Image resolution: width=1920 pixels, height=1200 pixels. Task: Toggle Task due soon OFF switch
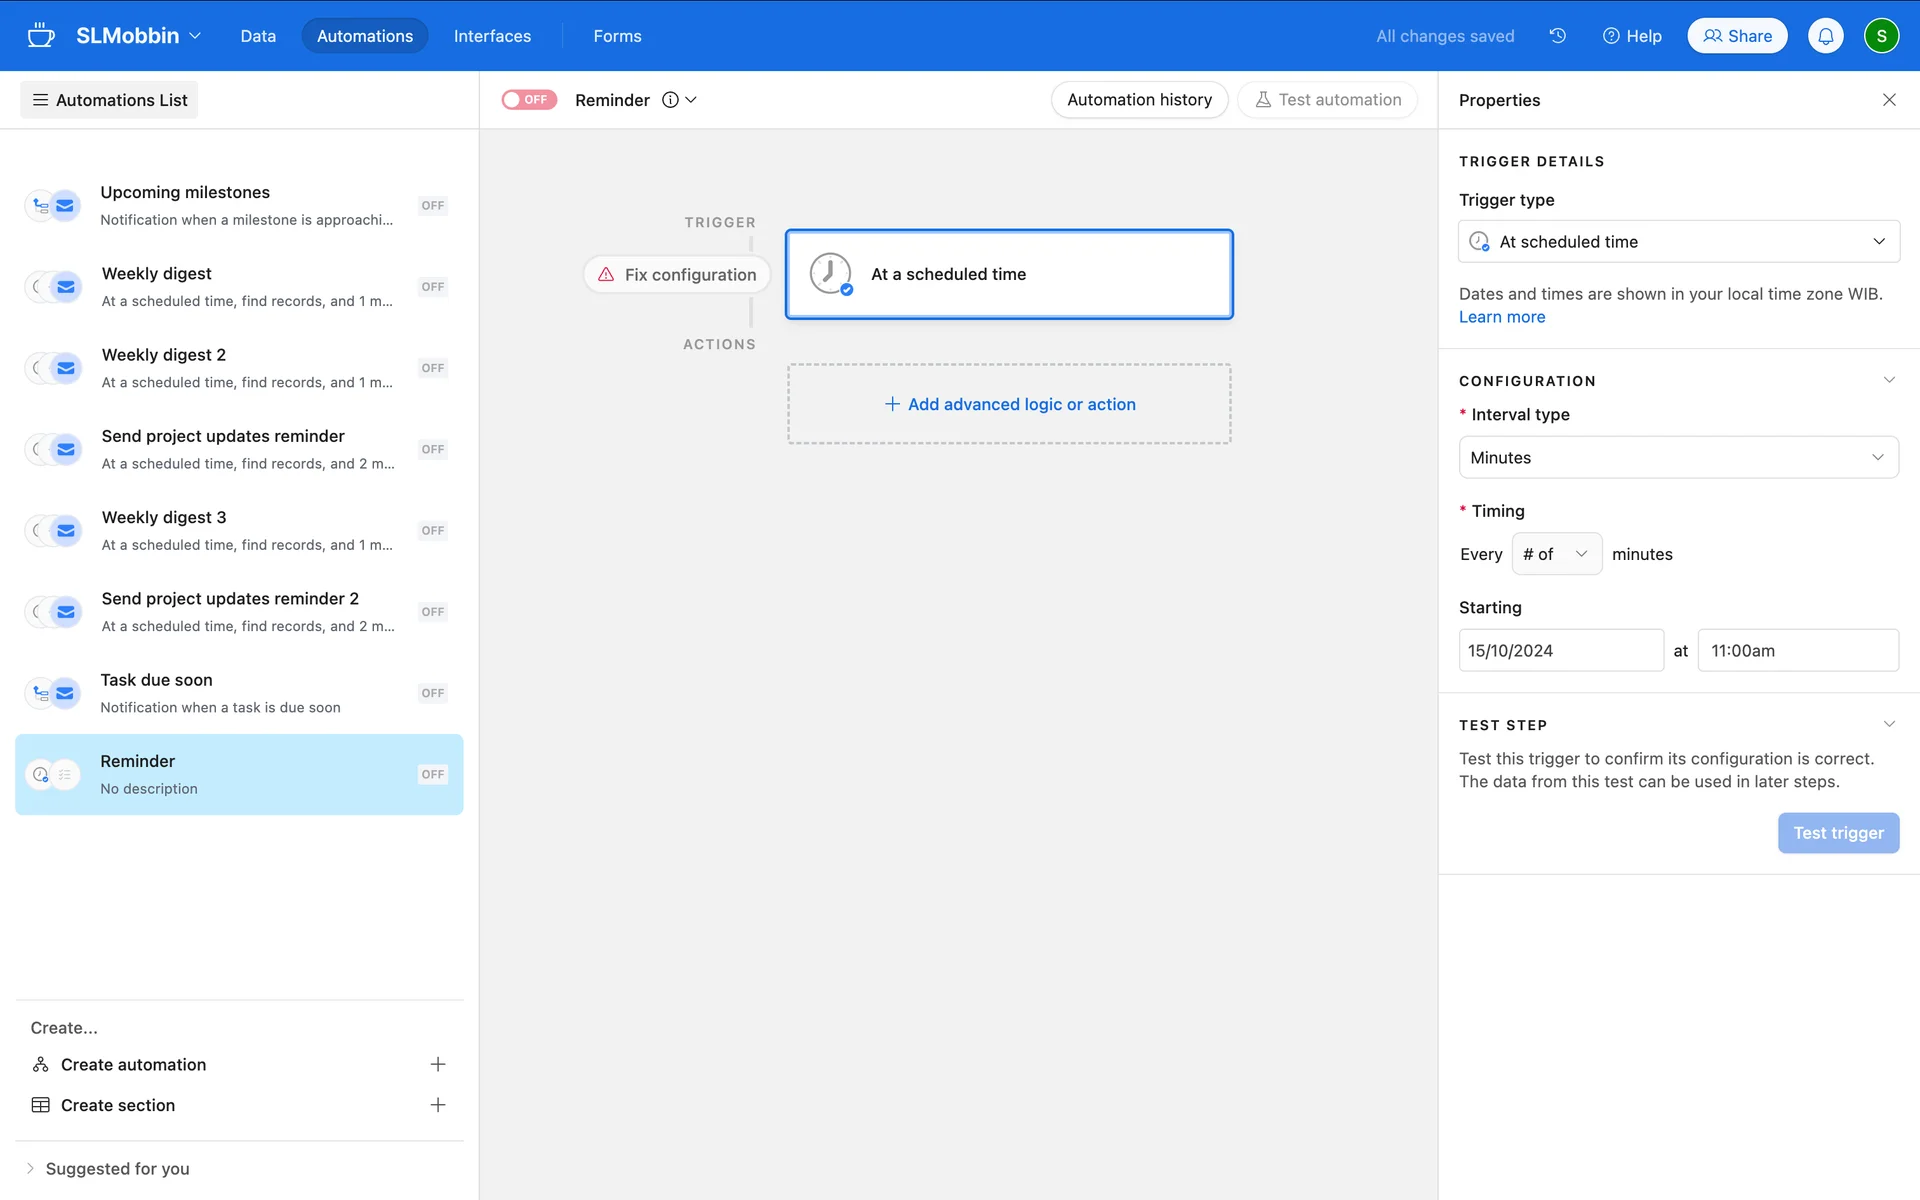[432, 693]
